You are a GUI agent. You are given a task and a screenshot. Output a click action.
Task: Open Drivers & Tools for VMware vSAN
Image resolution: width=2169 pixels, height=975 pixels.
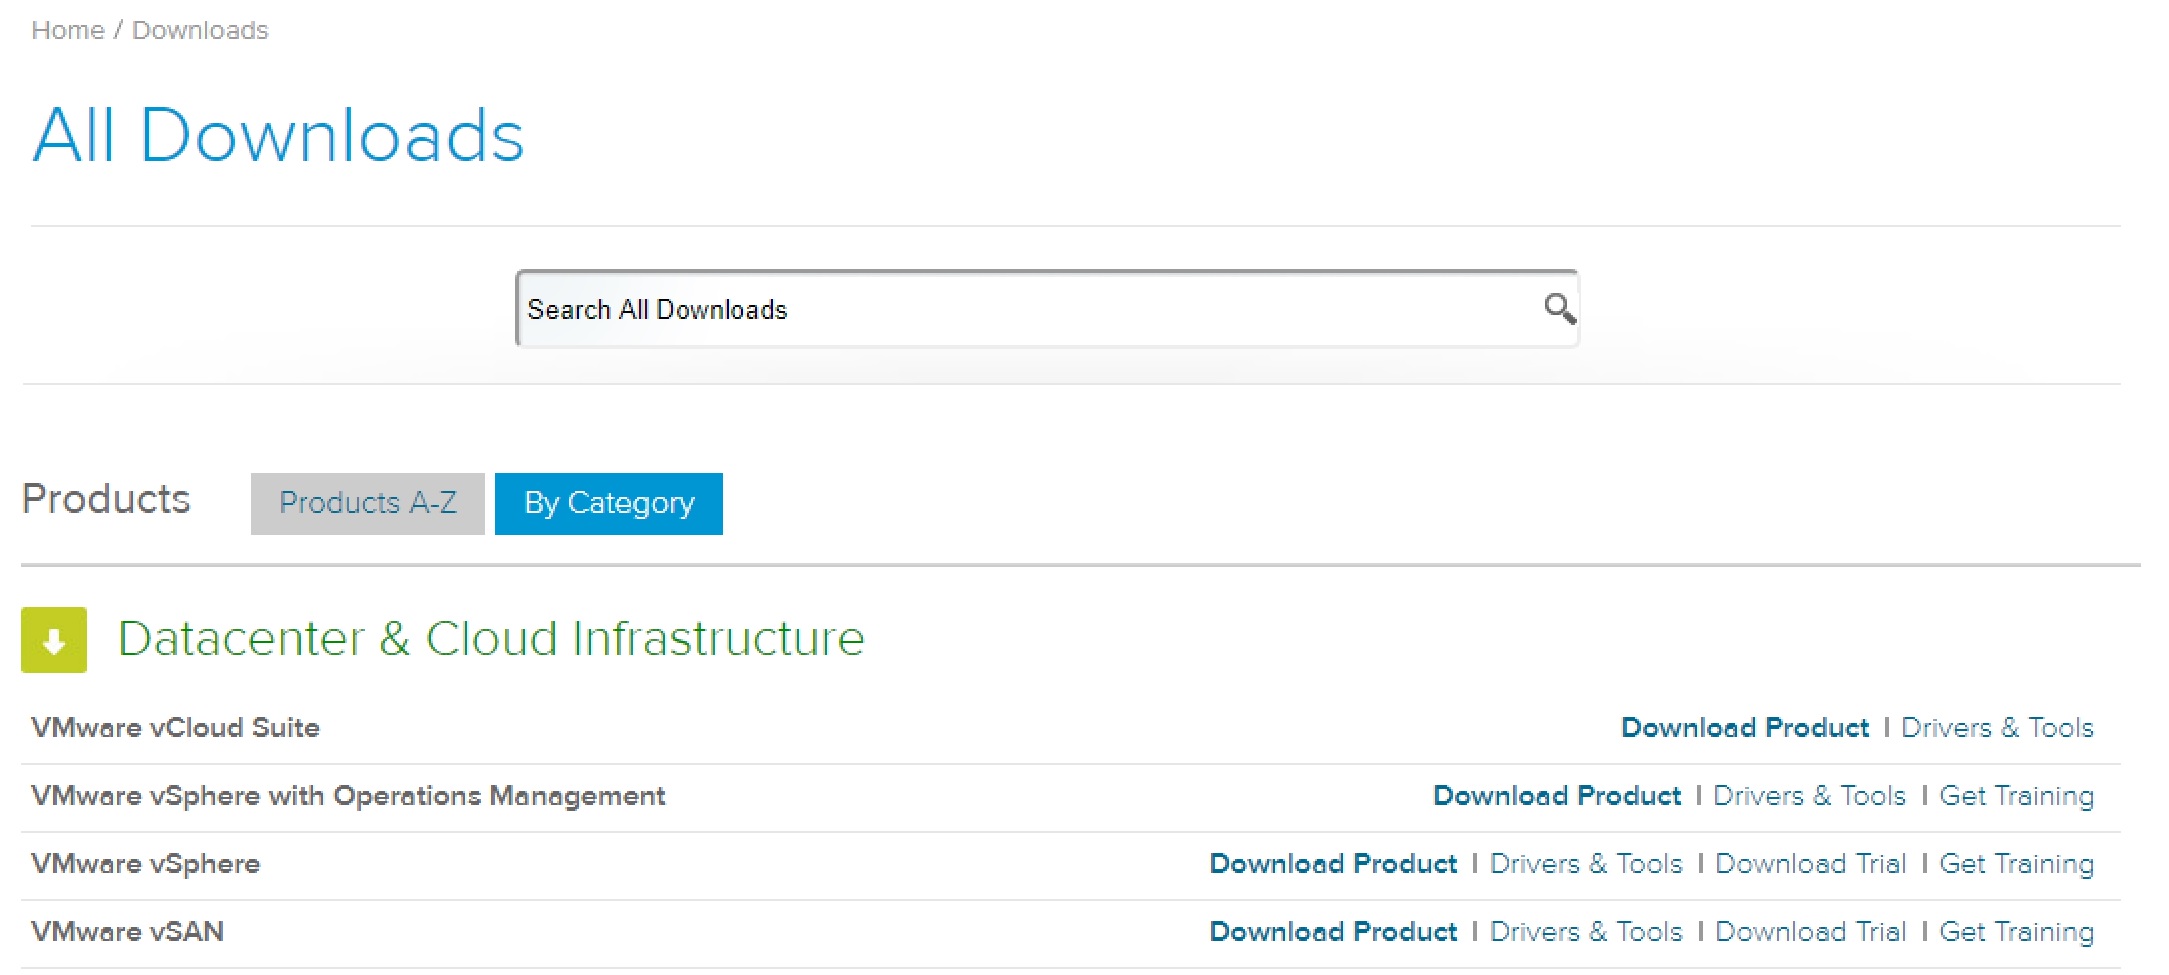[1586, 932]
